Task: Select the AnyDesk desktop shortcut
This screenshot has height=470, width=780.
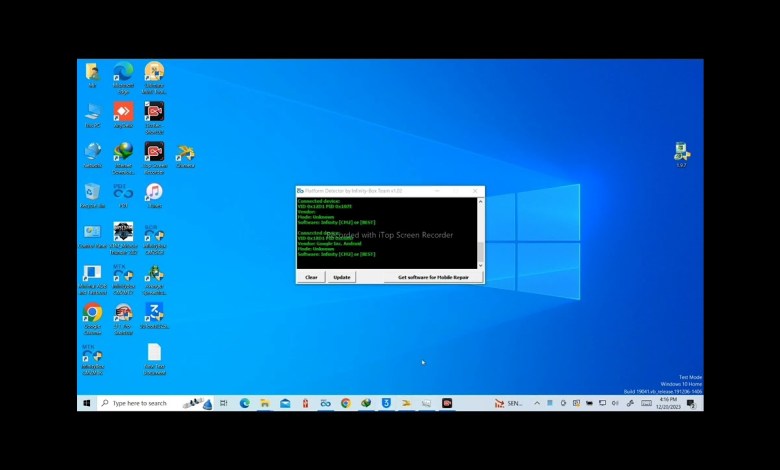Action: coord(123,115)
